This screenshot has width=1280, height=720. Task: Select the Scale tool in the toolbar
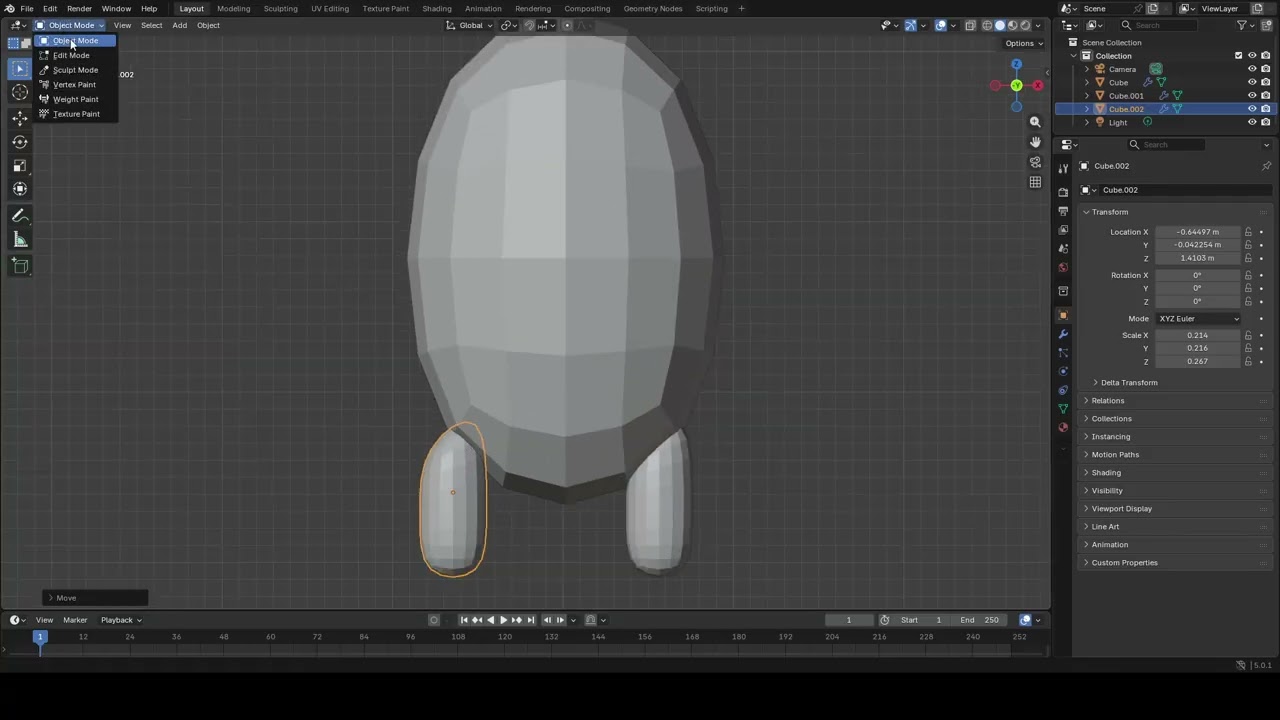[20, 165]
